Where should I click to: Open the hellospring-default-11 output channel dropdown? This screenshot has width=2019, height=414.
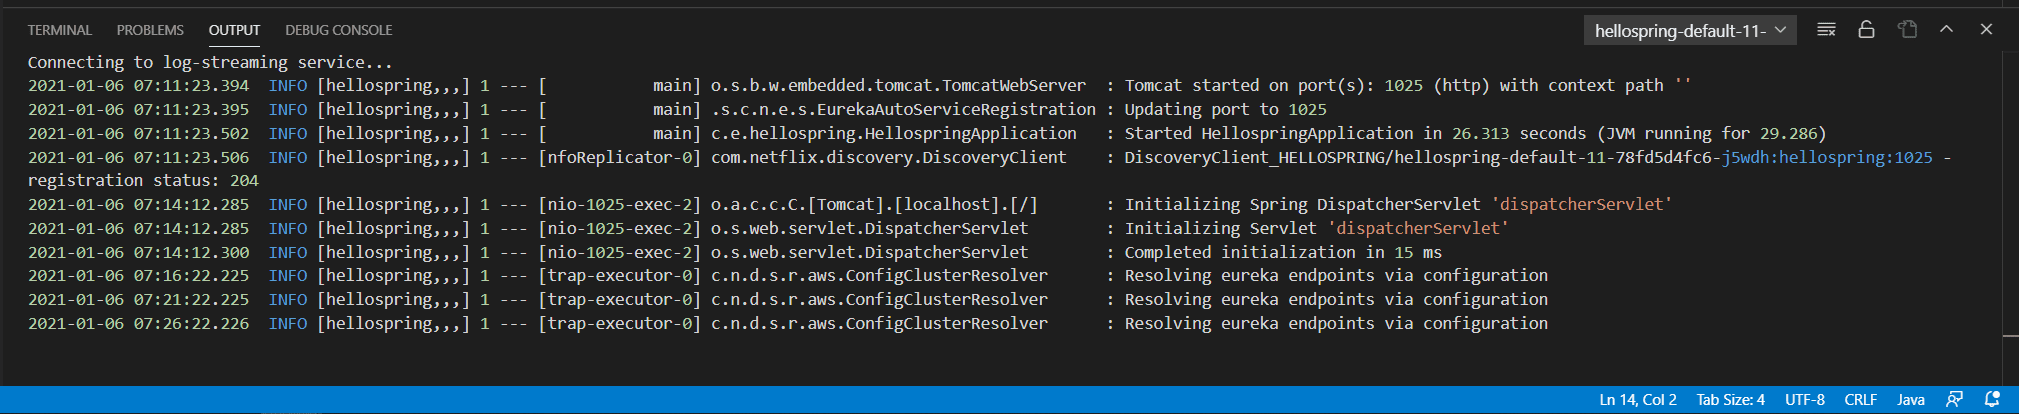tap(1689, 31)
